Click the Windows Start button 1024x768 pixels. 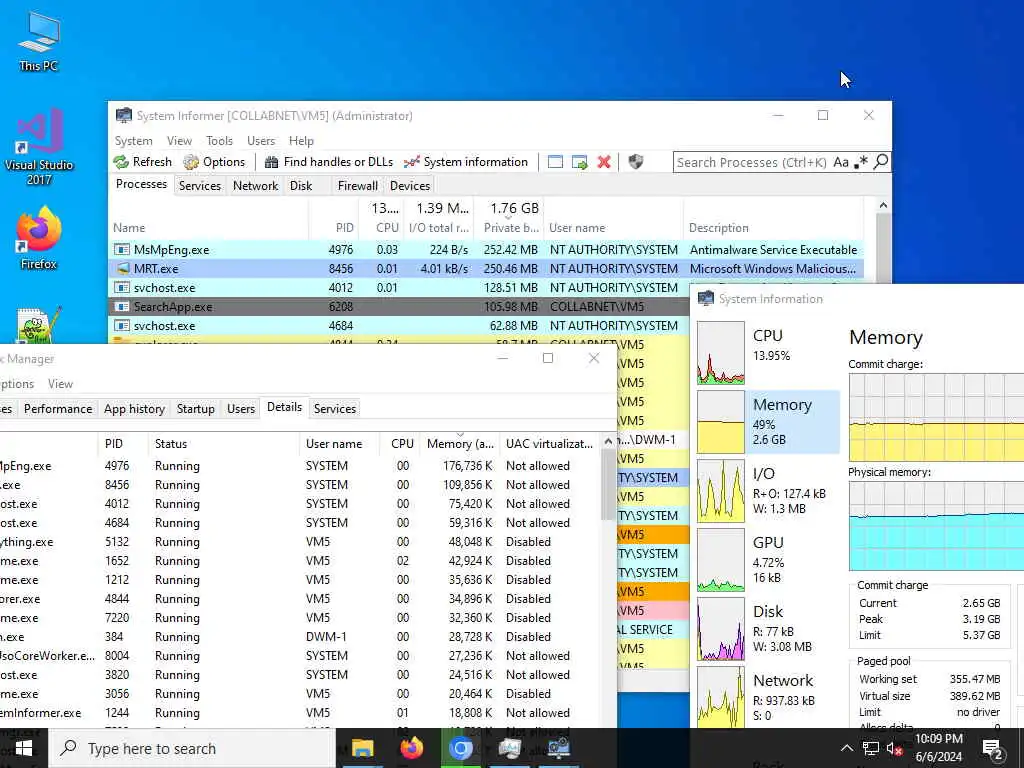click(x=24, y=748)
